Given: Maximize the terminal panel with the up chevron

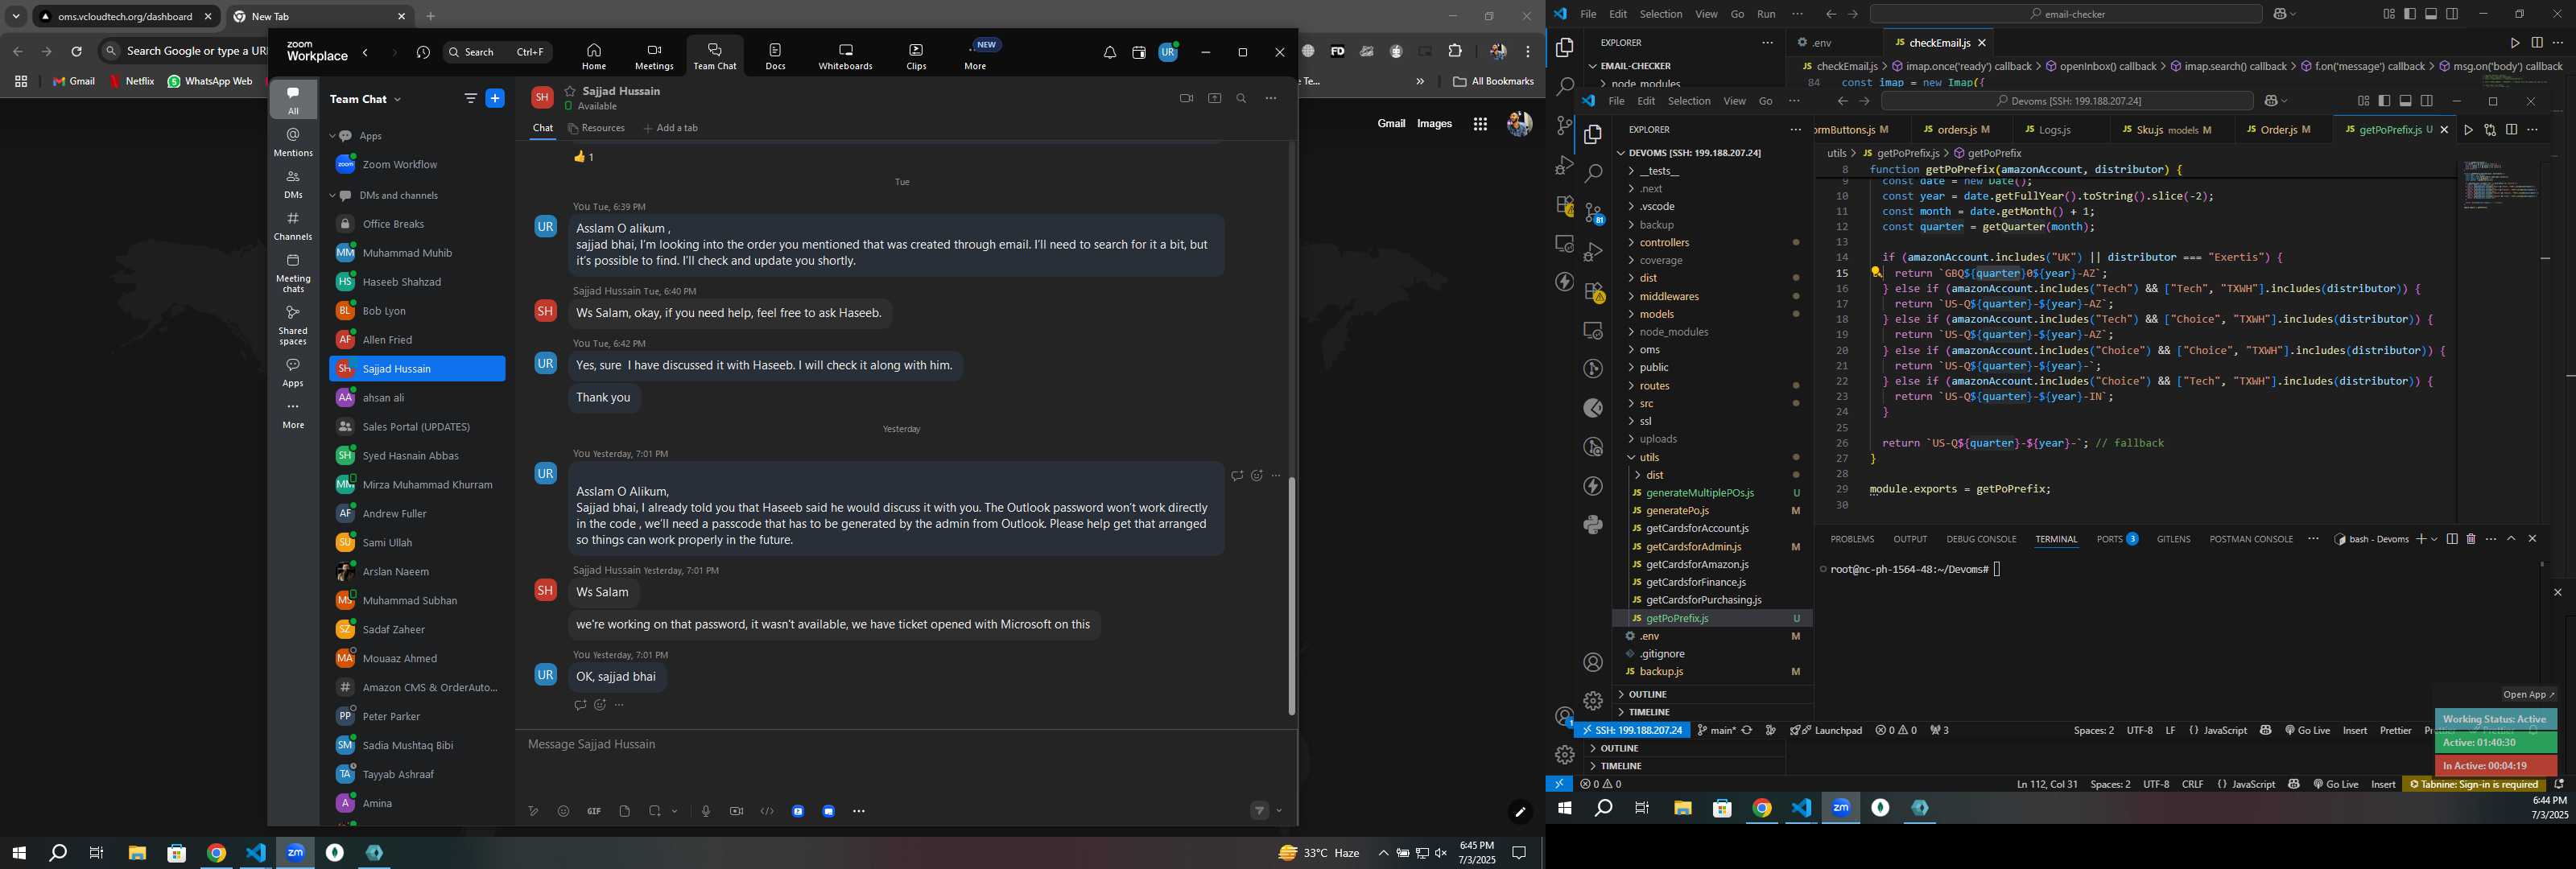Looking at the screenshot, I should (x=2511, y=539).
